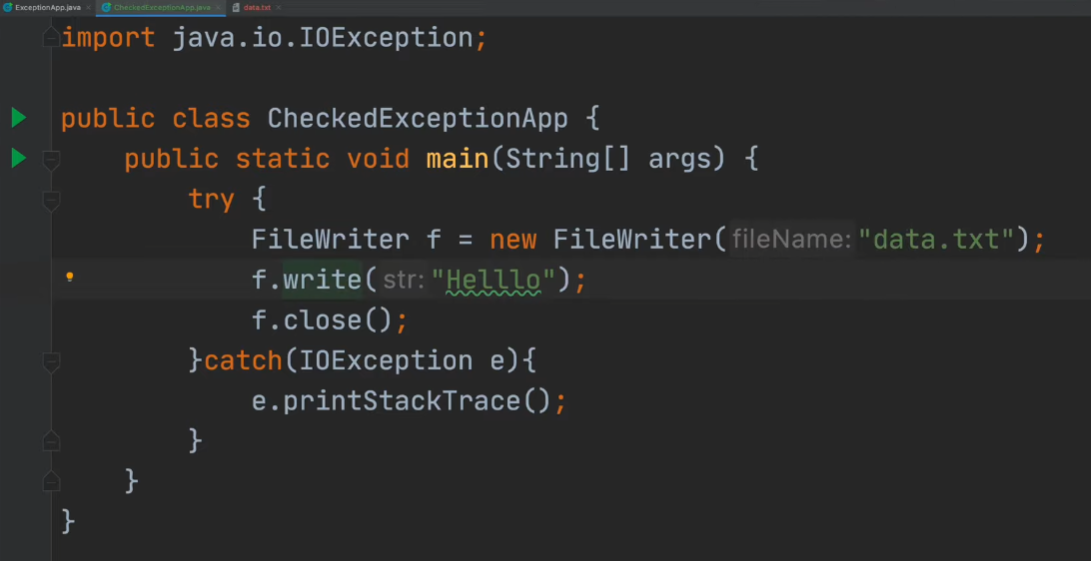The image size is (1091, 561).
Task: Click the fold end marker at the main closing brace
Action: 51,481
